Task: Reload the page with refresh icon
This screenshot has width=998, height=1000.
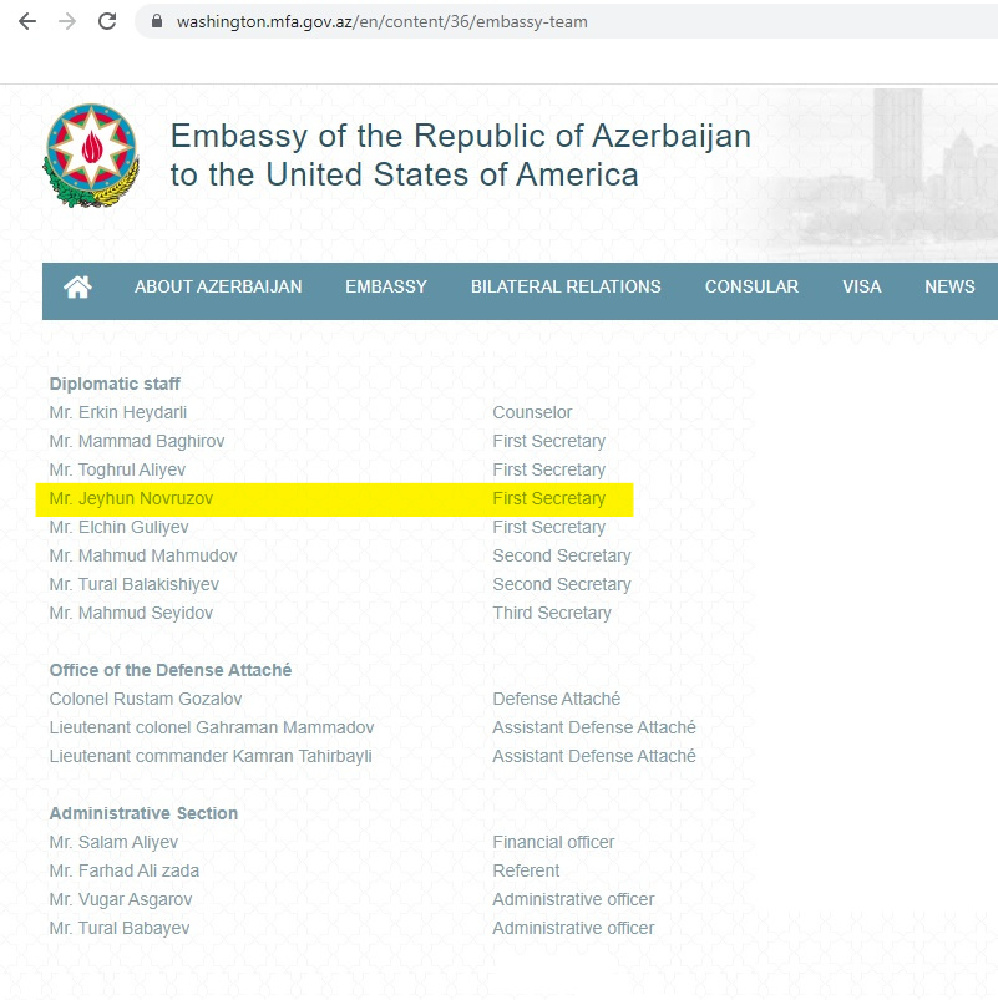Action: coord(107,22)
